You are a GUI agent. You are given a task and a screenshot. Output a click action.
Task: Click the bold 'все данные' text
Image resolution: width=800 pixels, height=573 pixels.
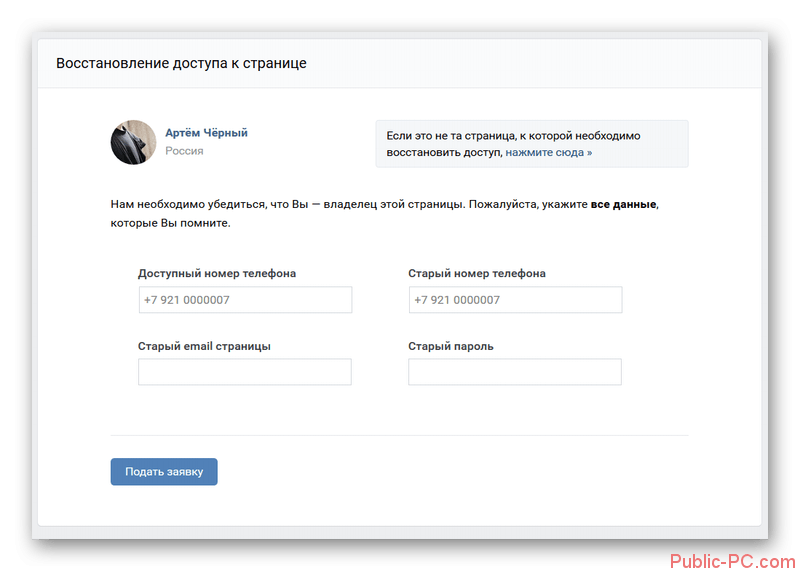pos(623,204)
